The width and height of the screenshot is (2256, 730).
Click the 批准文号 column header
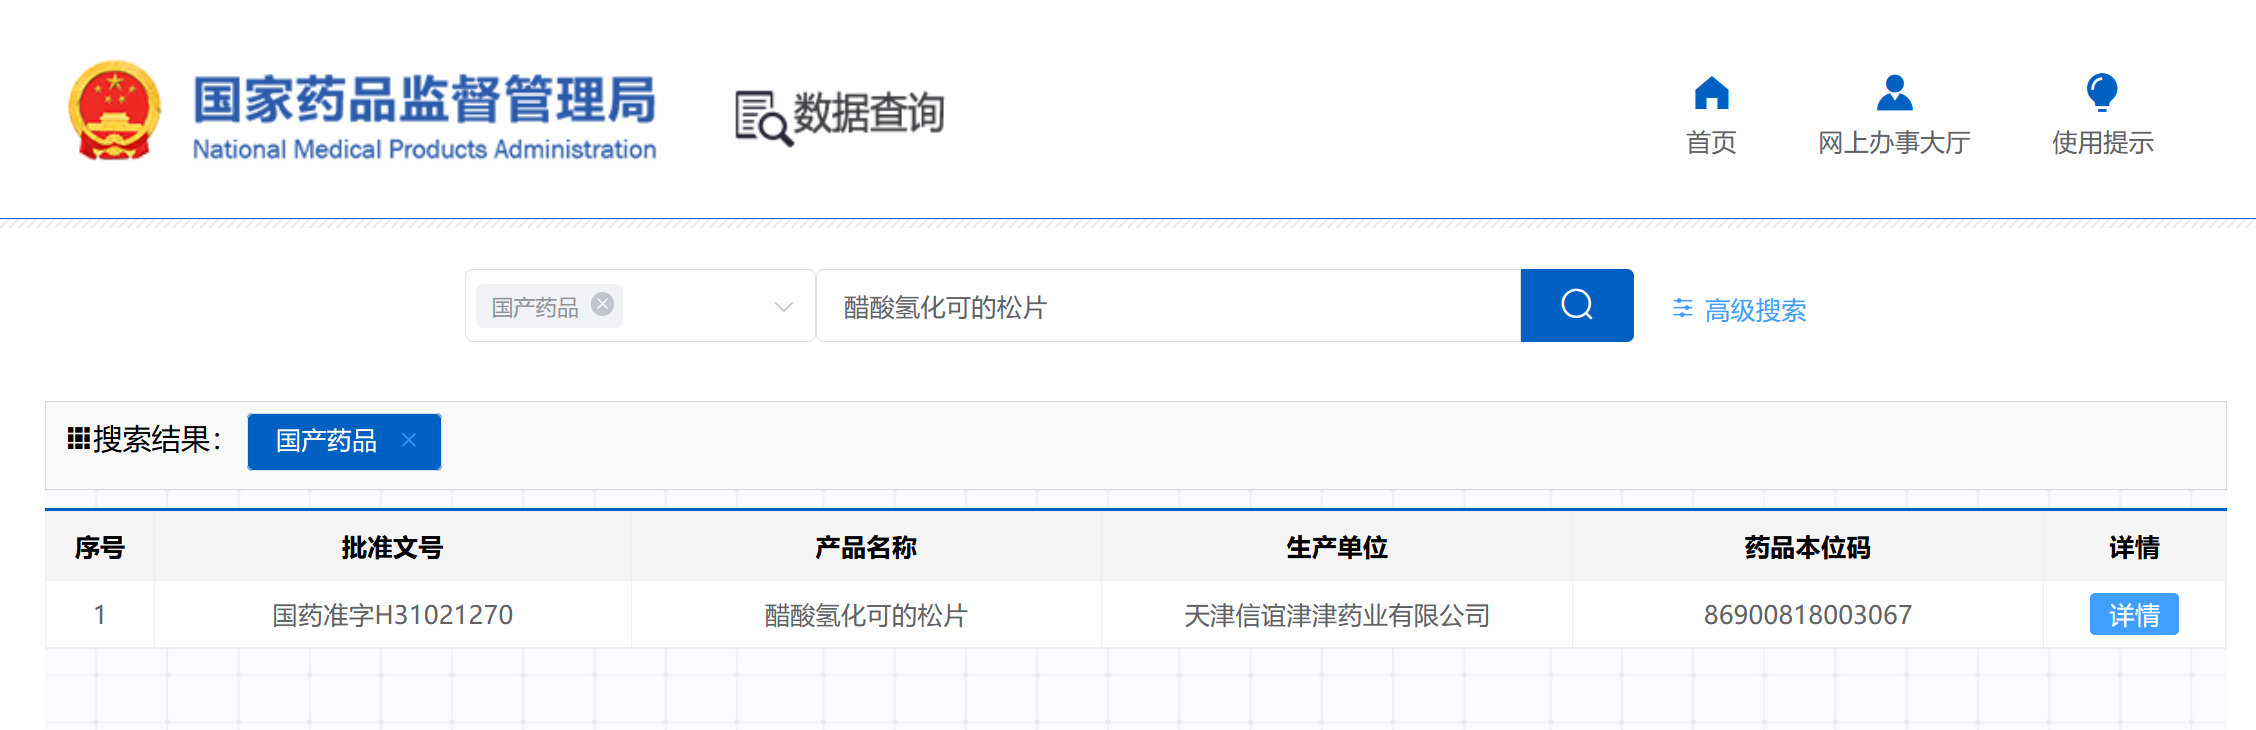[x=392, y=547]
